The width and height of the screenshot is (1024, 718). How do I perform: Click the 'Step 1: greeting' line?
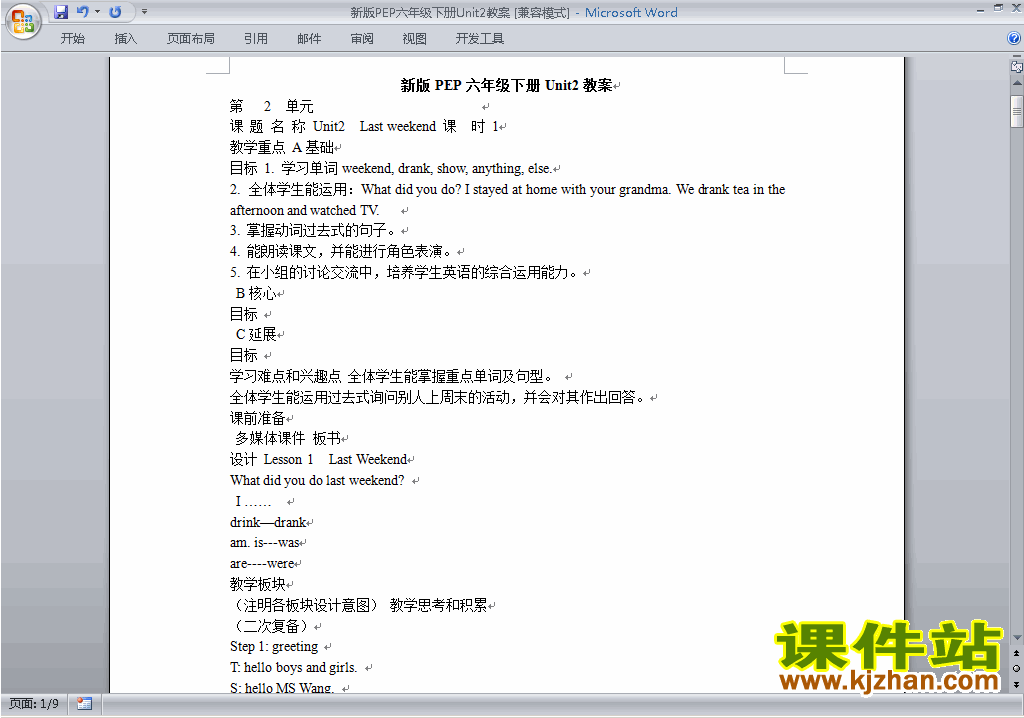click(x=274, y=647)
